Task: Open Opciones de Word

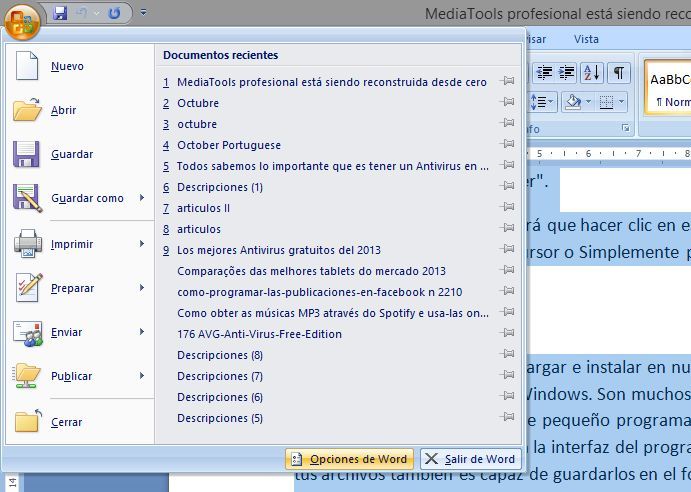Action: pos(349,459)
